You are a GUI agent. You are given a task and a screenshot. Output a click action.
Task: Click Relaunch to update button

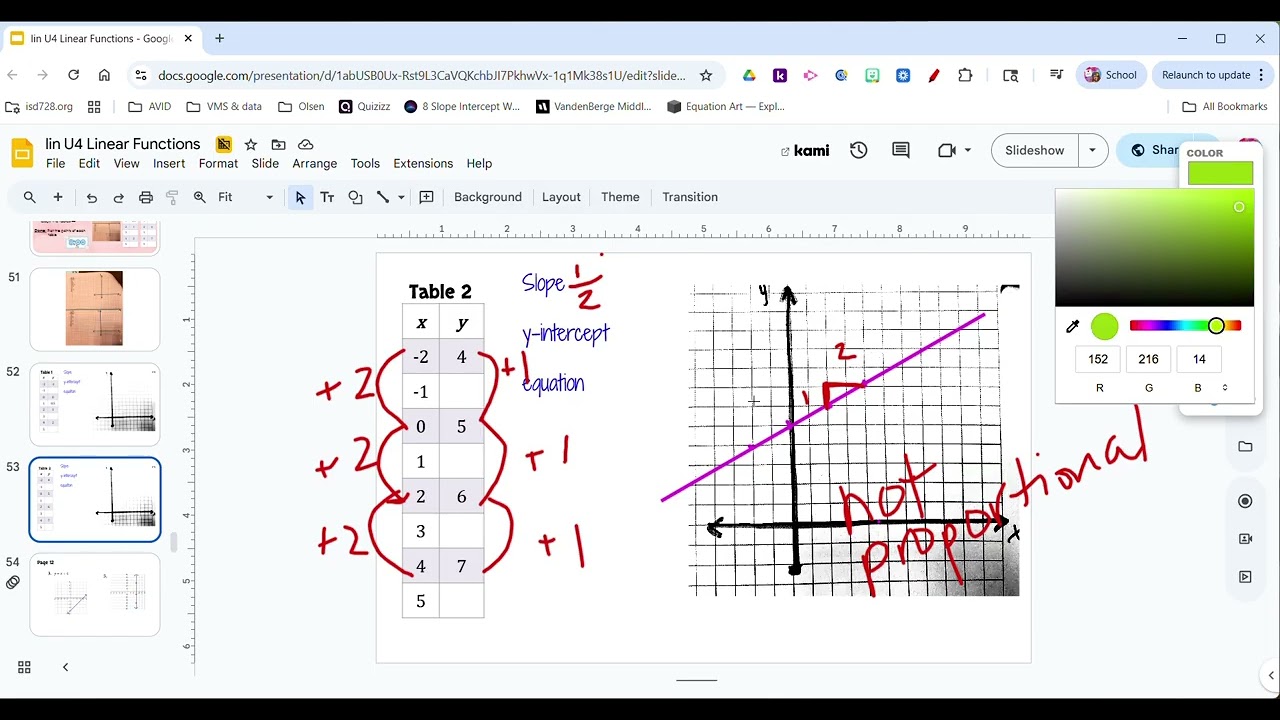coord(1212,75)
